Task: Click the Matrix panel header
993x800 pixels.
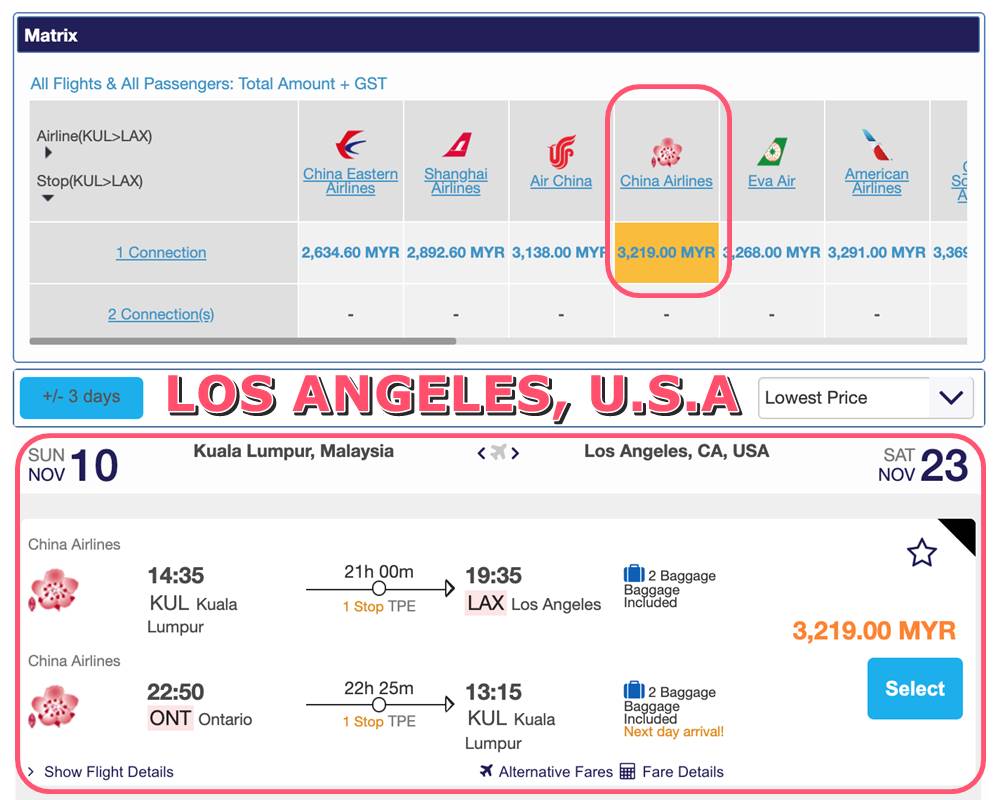Action: point(498,35)
